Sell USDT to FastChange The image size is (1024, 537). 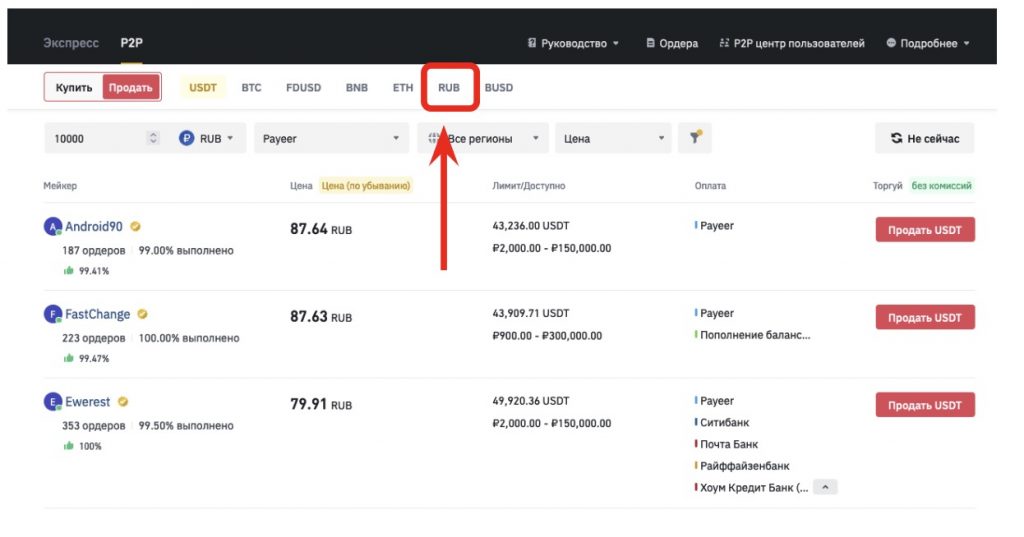pyautogui.click(x=925, y=317)
